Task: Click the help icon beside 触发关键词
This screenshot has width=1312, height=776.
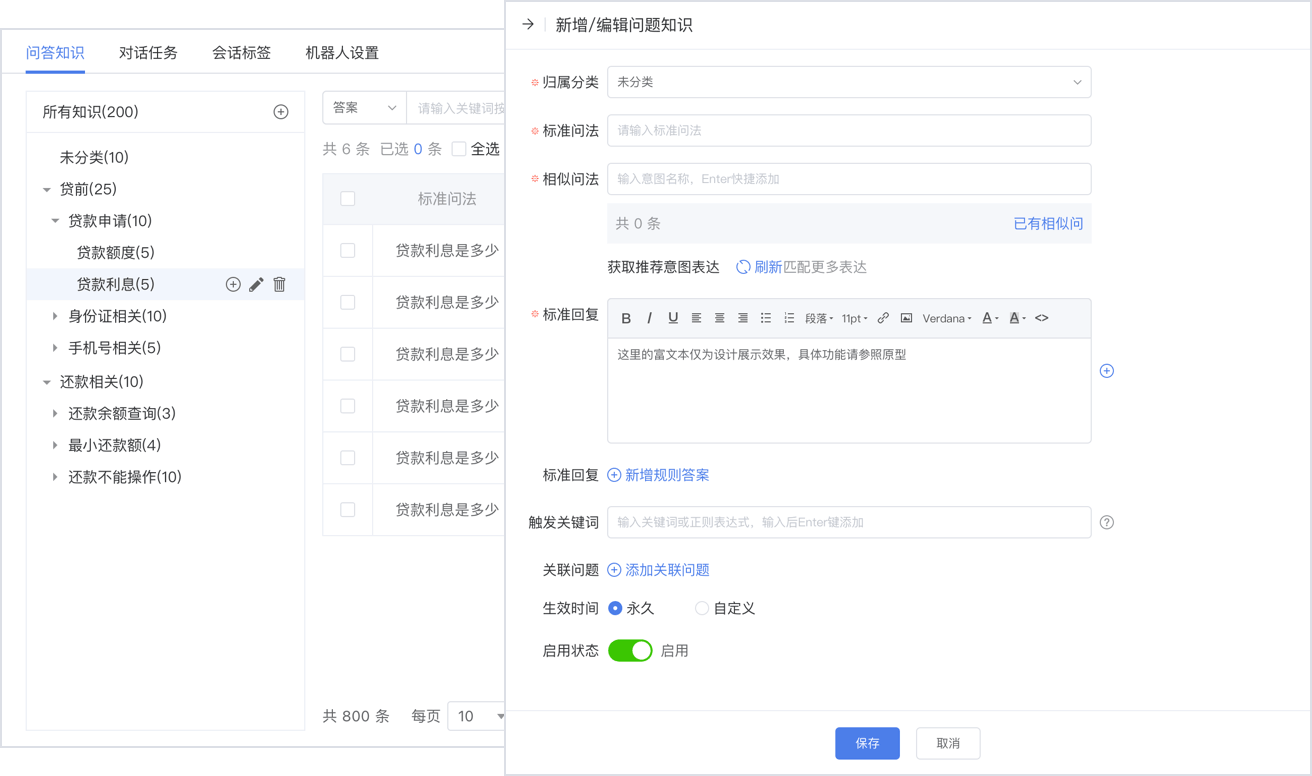Action: click(1107, 522)
